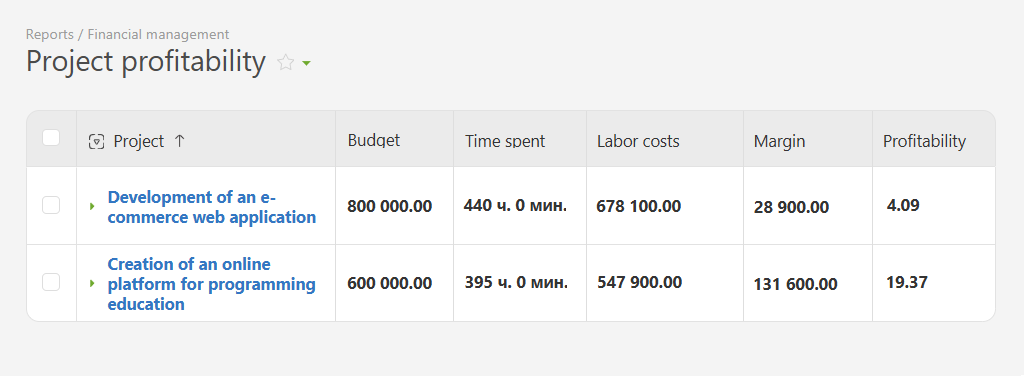Check the box for programming education platform row

pyautogui.click(x=51, y=282)
